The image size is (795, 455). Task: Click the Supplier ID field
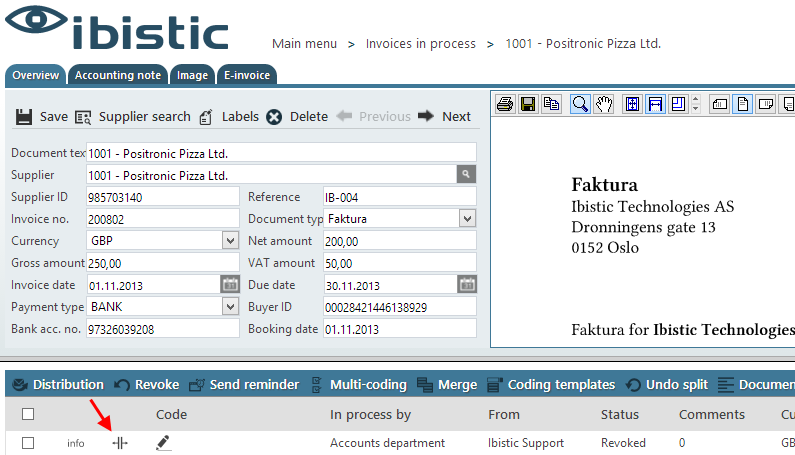tap(163, 197)
